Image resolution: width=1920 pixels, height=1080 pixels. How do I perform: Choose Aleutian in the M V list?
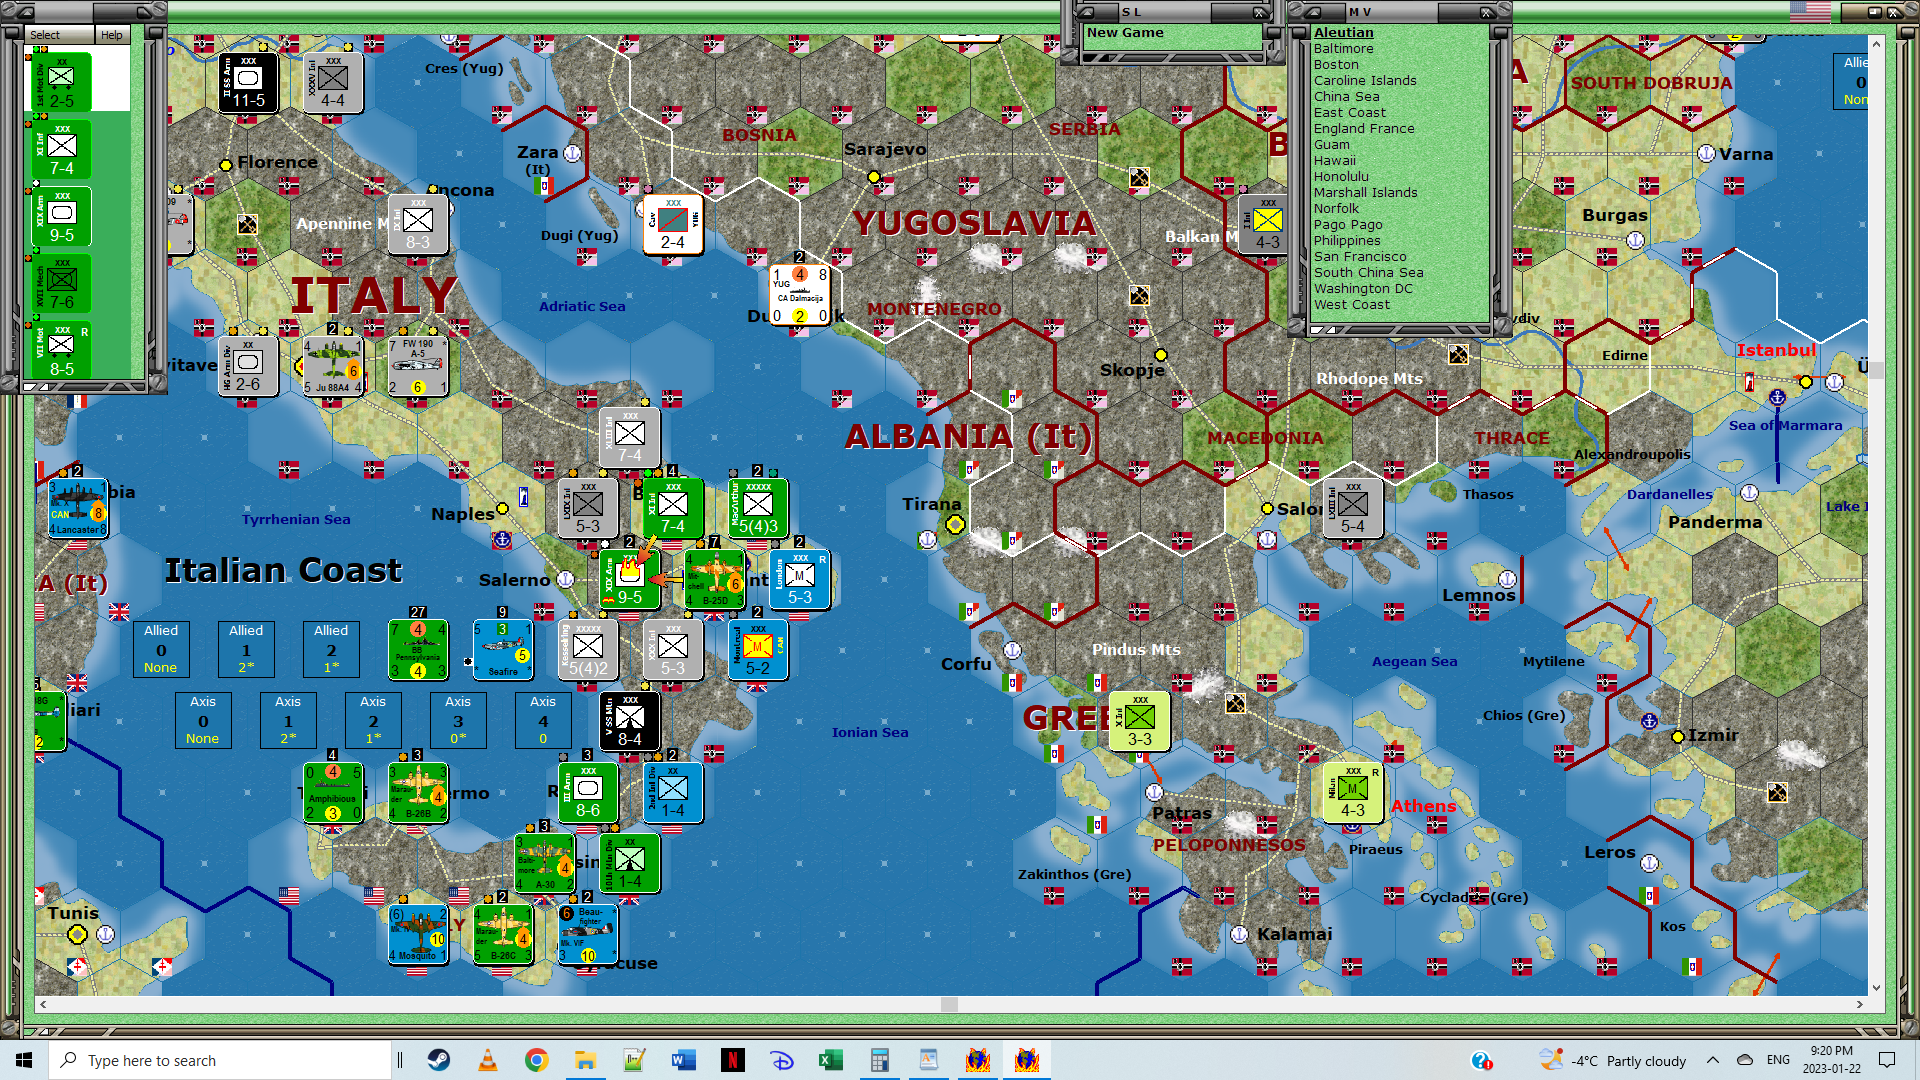tap(1343, 33)
